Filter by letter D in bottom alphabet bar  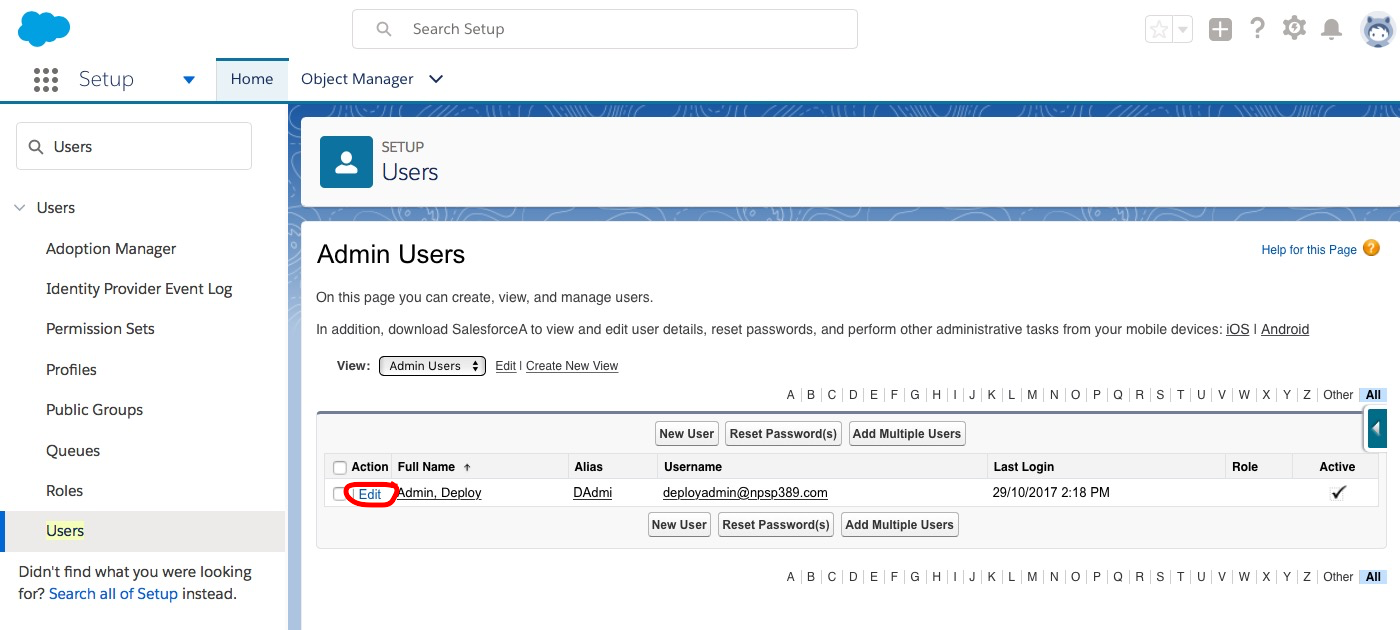853,577
